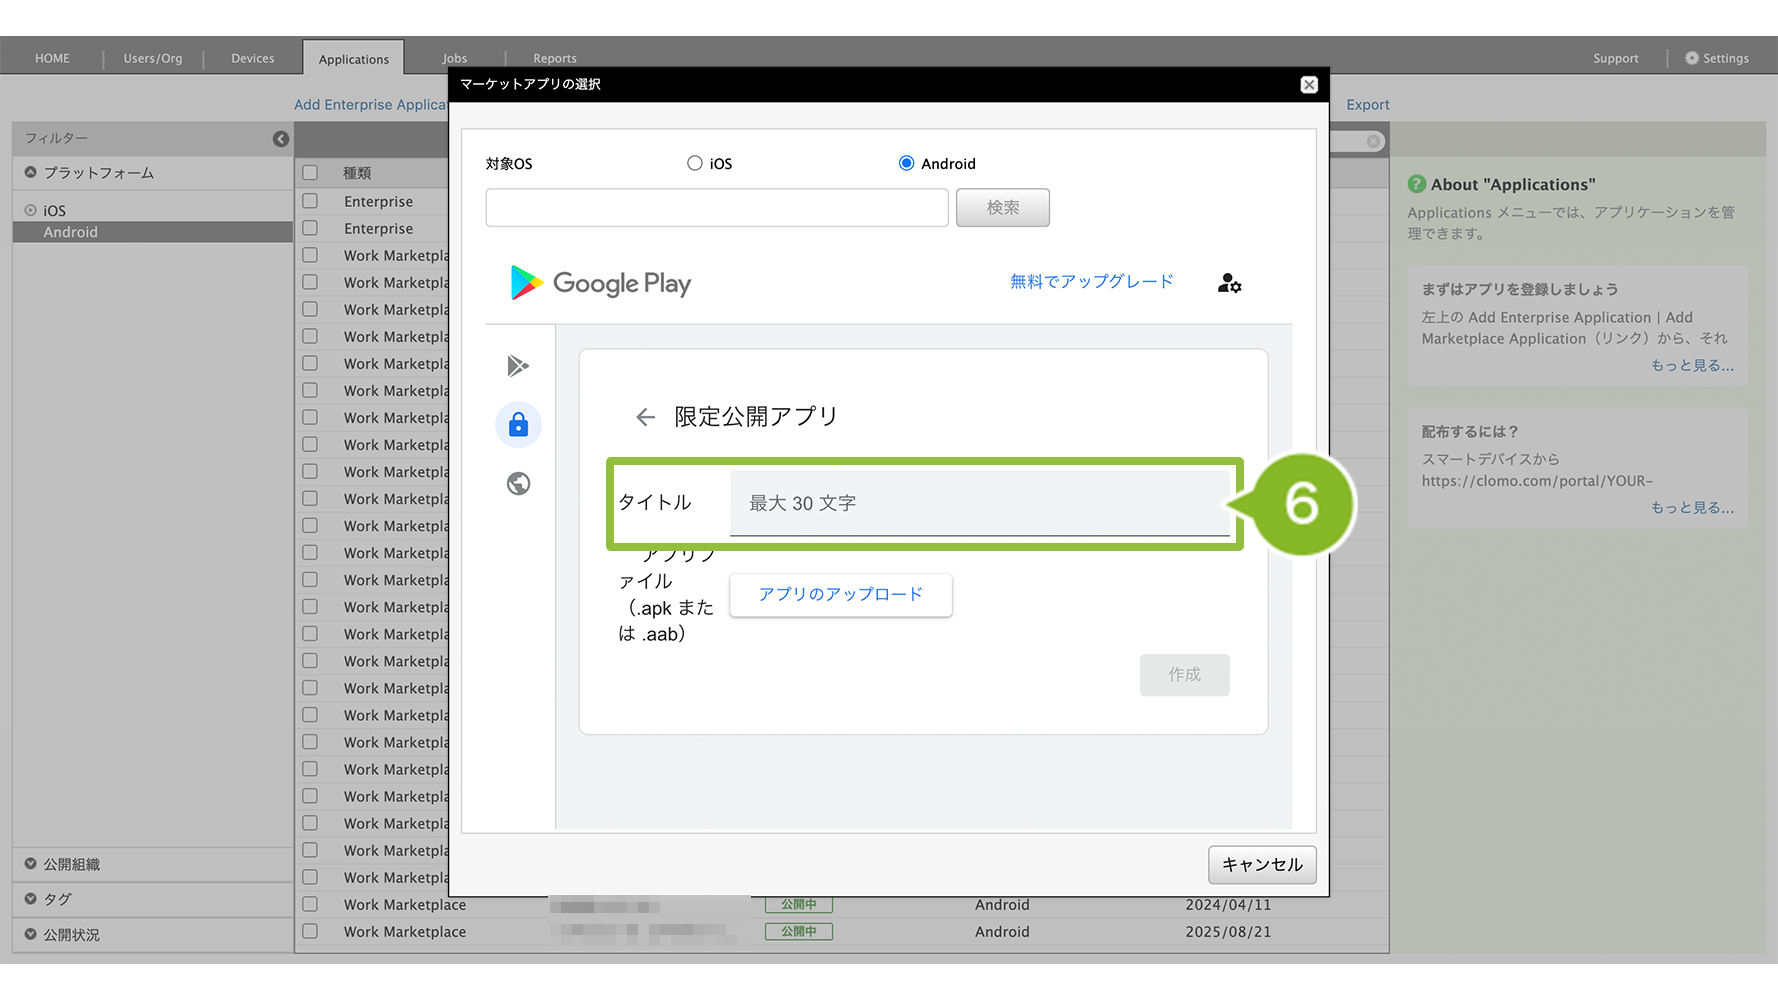The image size is (1778, 1000).
Task: Select the iOS radio button
Action: tap(695, 163)
